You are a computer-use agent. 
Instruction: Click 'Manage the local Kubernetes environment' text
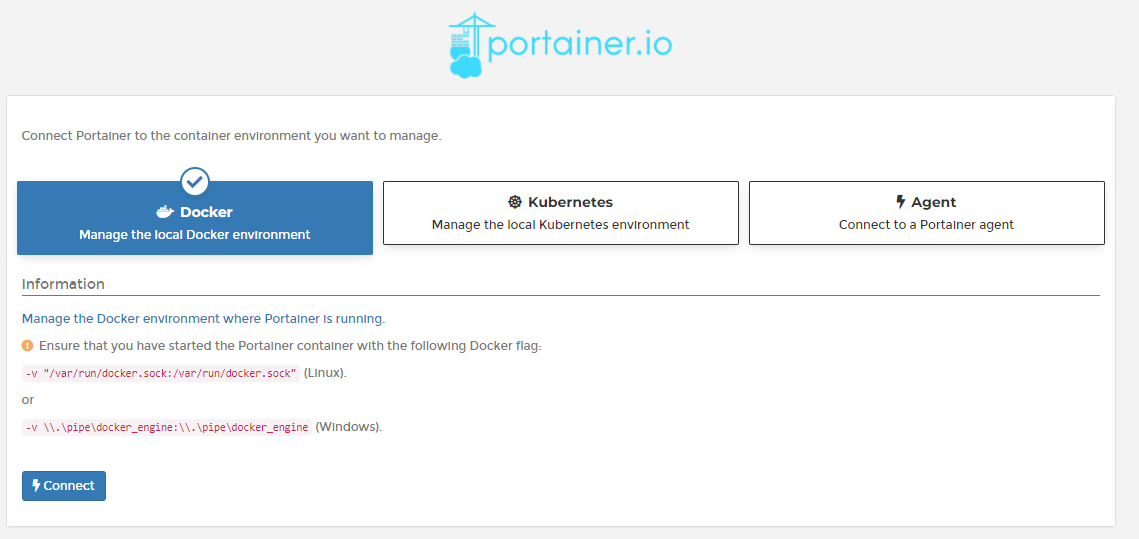[x=561, y=224]
